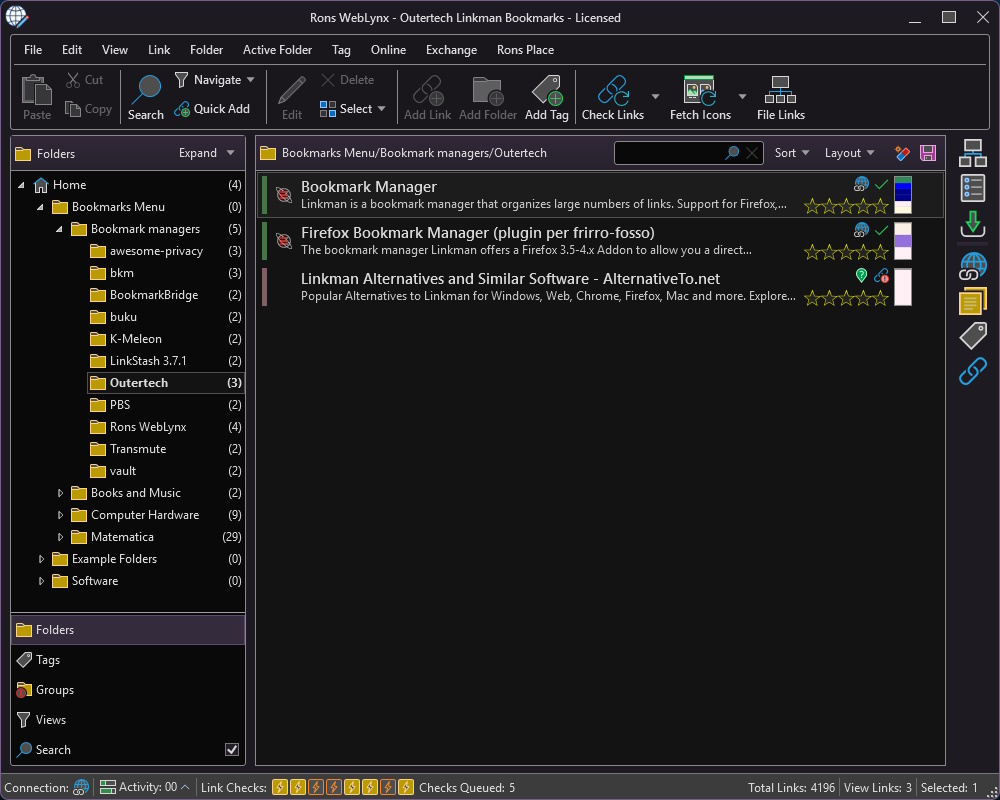
Task: Click the Quick Add button
Action: pyautogui.click(x=212, y=109)
